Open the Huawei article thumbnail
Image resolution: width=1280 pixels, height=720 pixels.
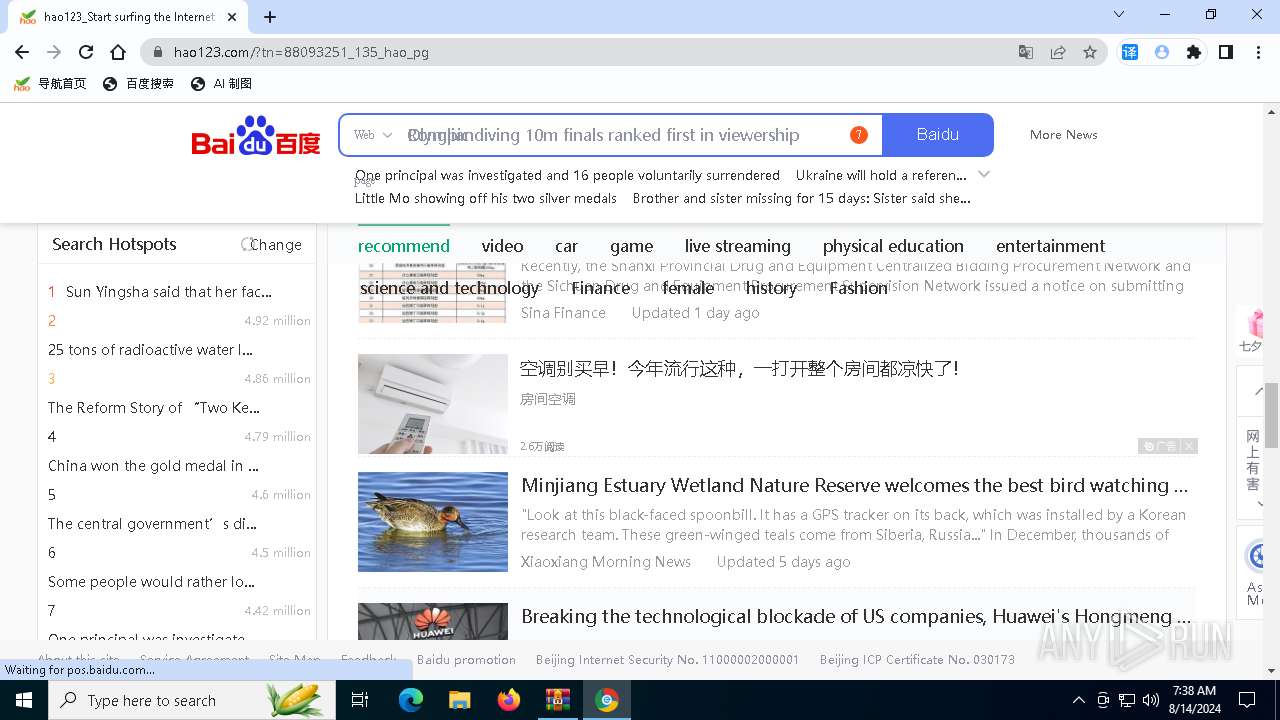point(433,621)
